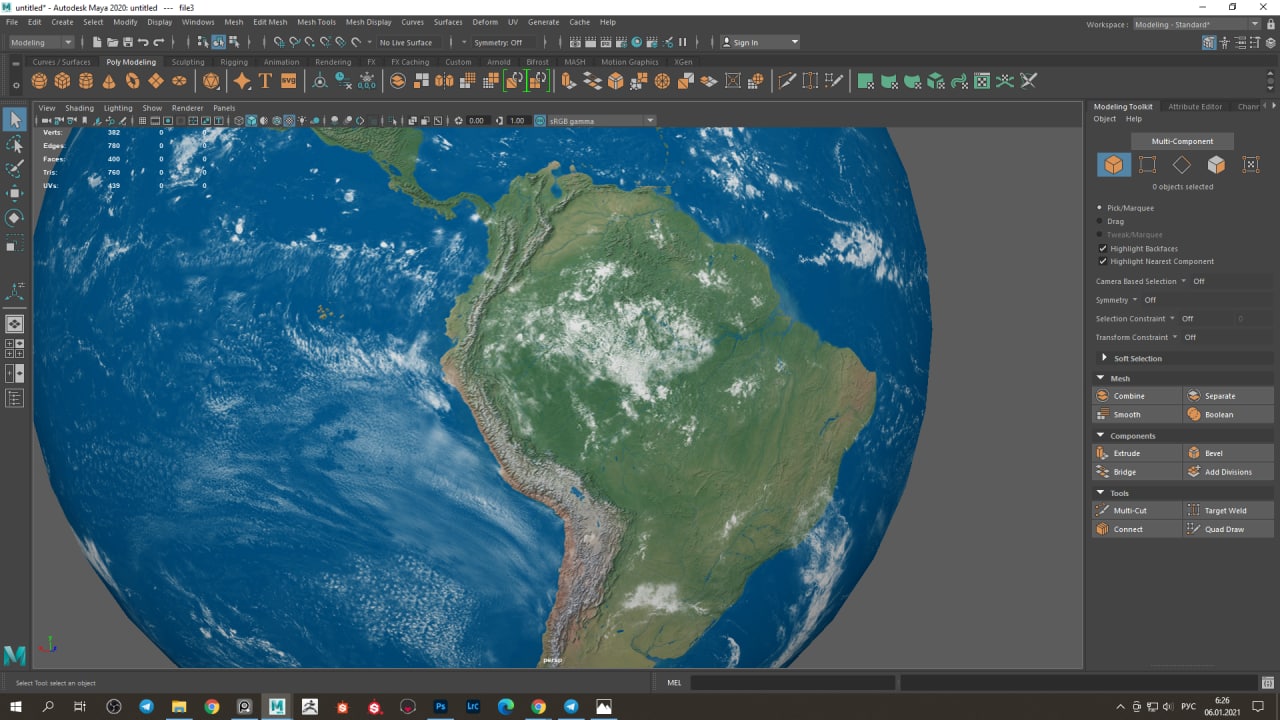
Task: Toggle the viewport grid icon
Action: (x=142, y=120)
